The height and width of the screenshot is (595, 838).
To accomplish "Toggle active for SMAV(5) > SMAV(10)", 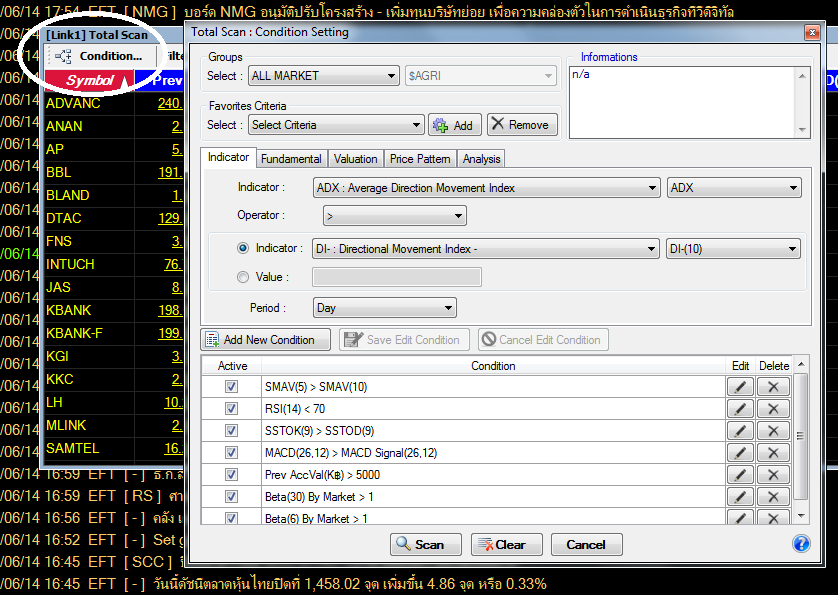I will (231, 387).
